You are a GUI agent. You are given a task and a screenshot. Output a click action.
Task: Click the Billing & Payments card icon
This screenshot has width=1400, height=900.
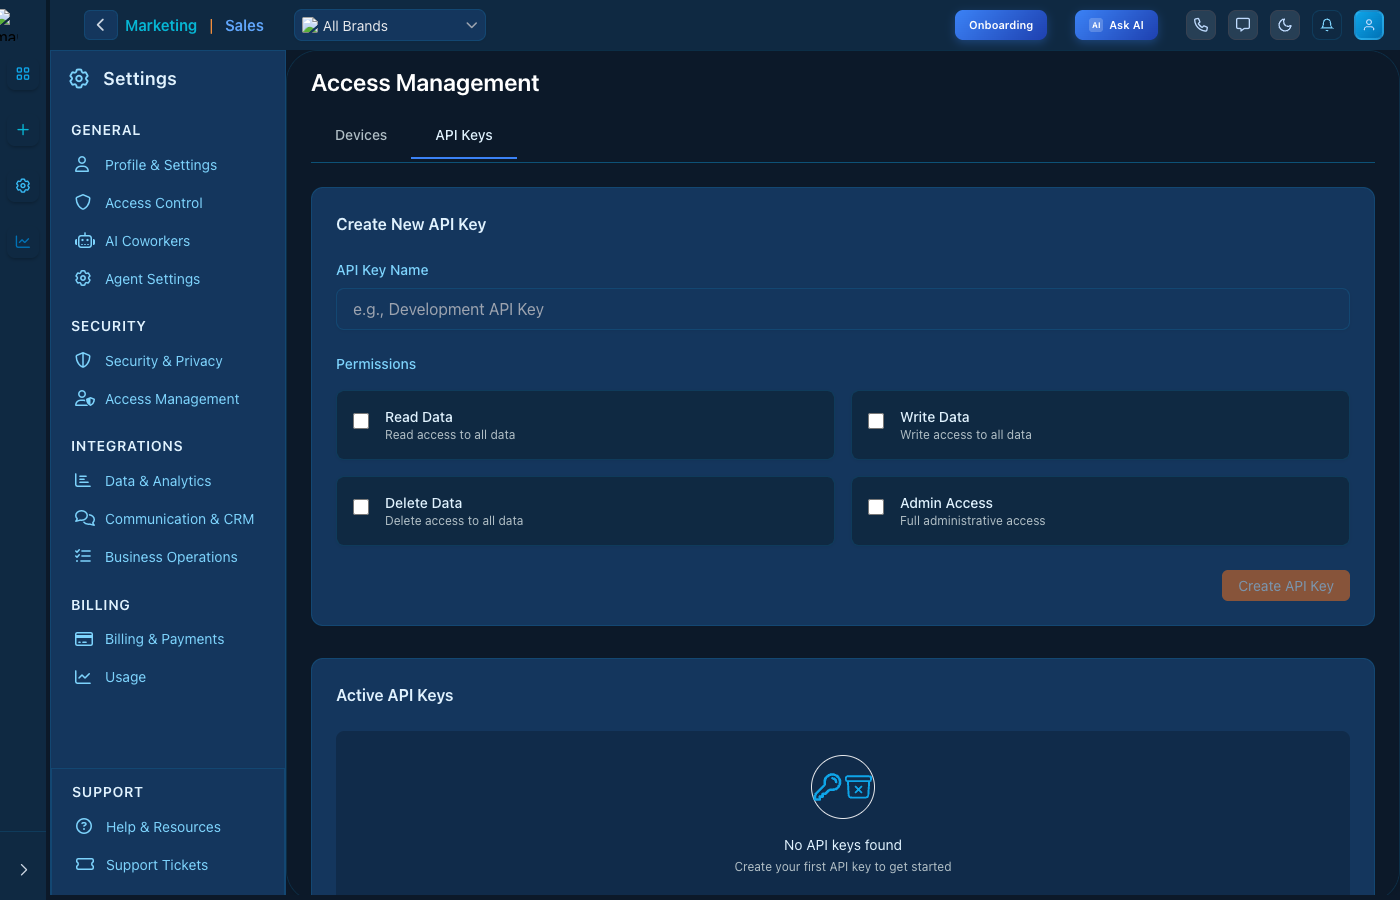(x=84, y=639)
